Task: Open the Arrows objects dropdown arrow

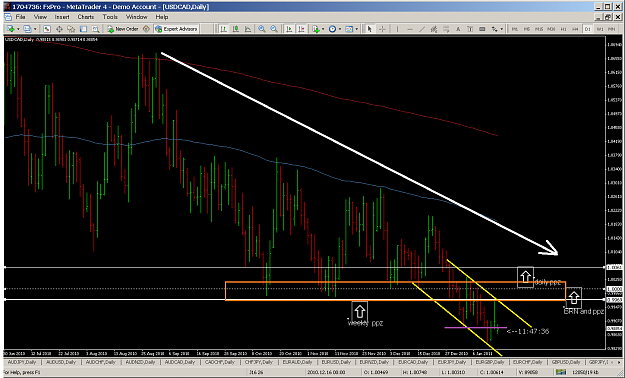Action: (x=501, y=29)
